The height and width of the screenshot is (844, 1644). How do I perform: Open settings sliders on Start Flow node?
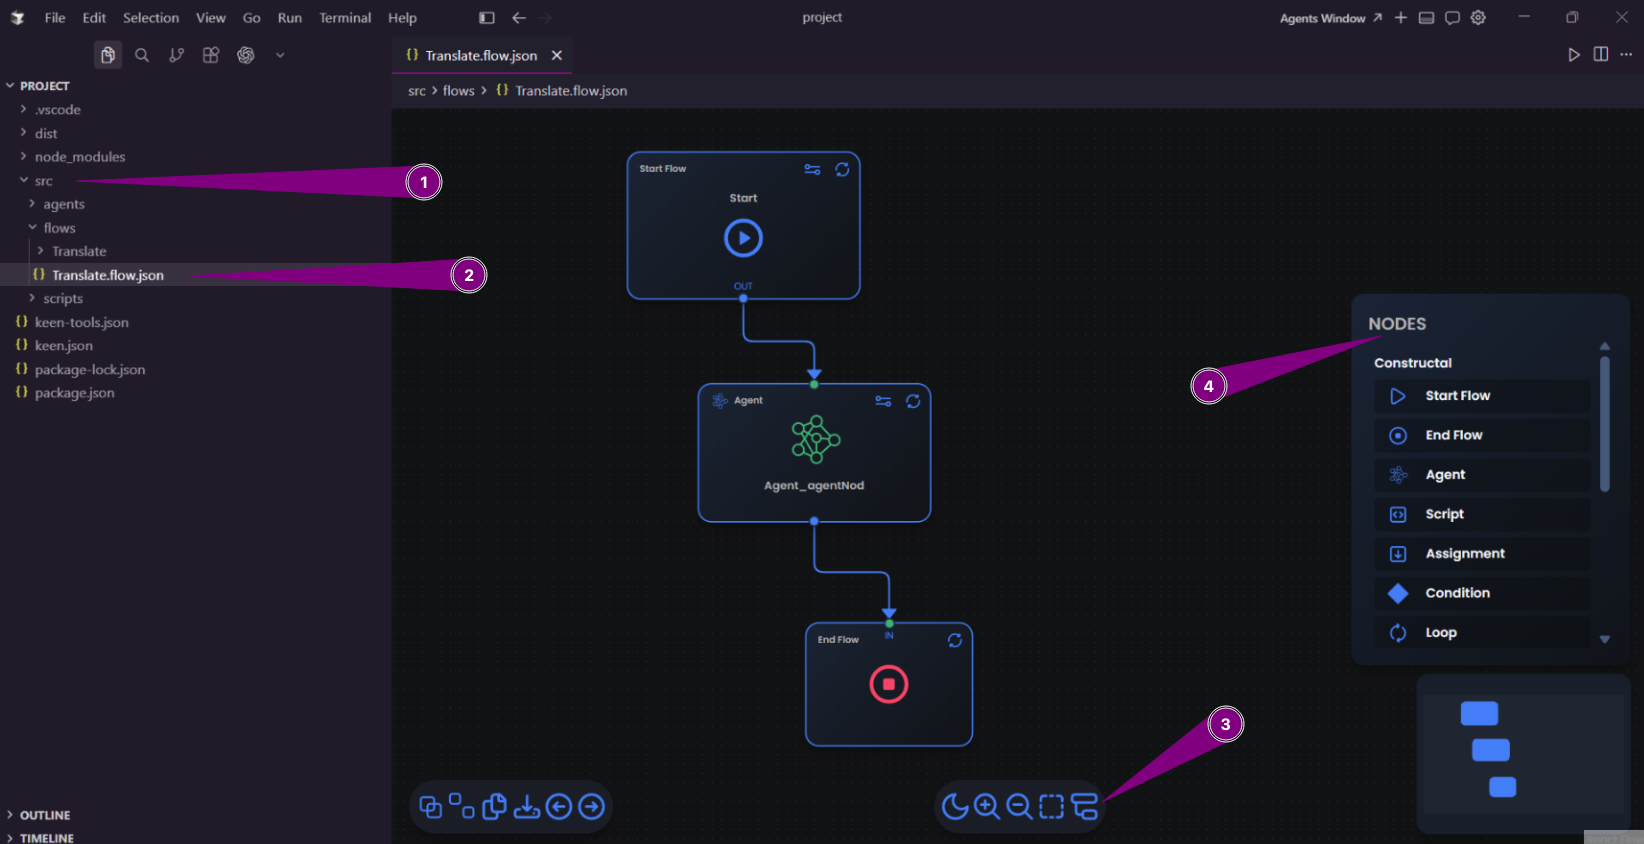[813, 169]
